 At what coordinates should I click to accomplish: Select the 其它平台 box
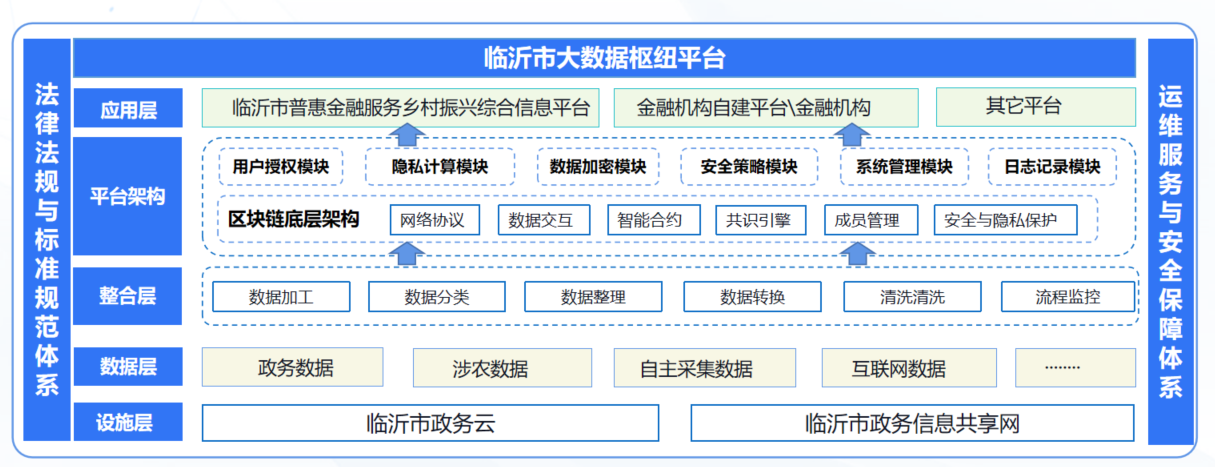click(1035, 107)
